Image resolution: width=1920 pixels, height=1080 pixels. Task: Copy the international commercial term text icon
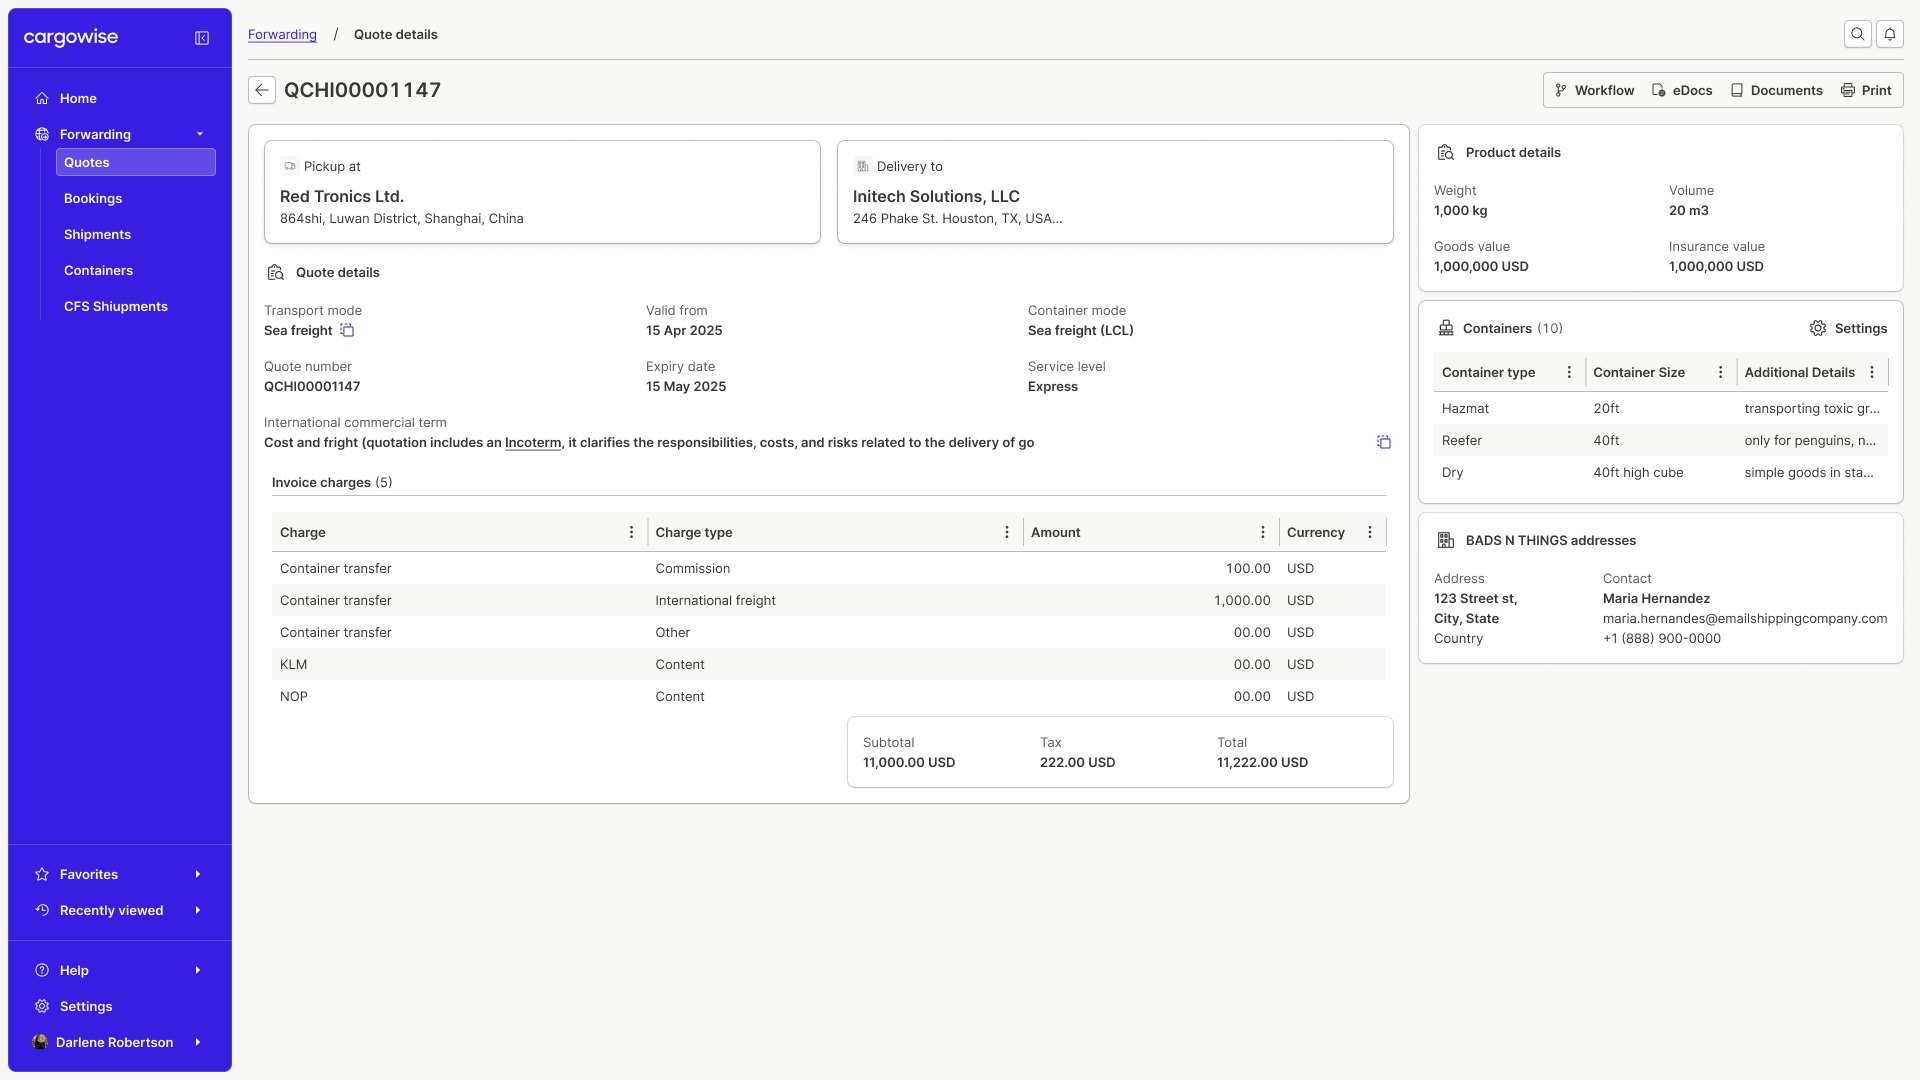point(1384,442)
